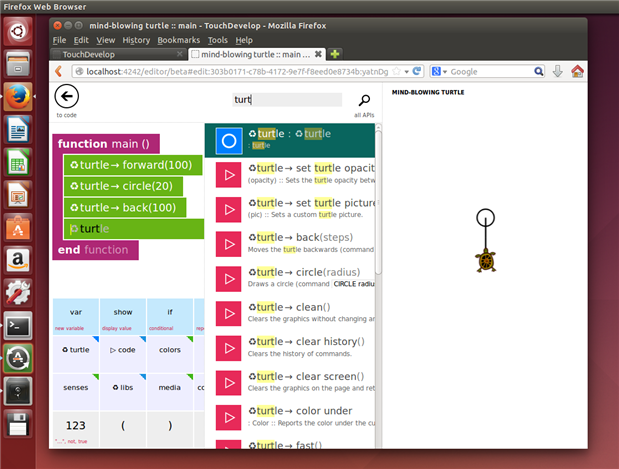
Task: Click play icon for turtle back(steps)
Action: [228, 244]
